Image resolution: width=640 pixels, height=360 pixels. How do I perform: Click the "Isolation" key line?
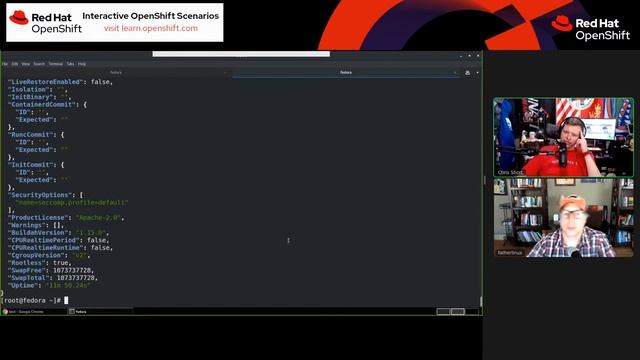click(x=38, y=89)
